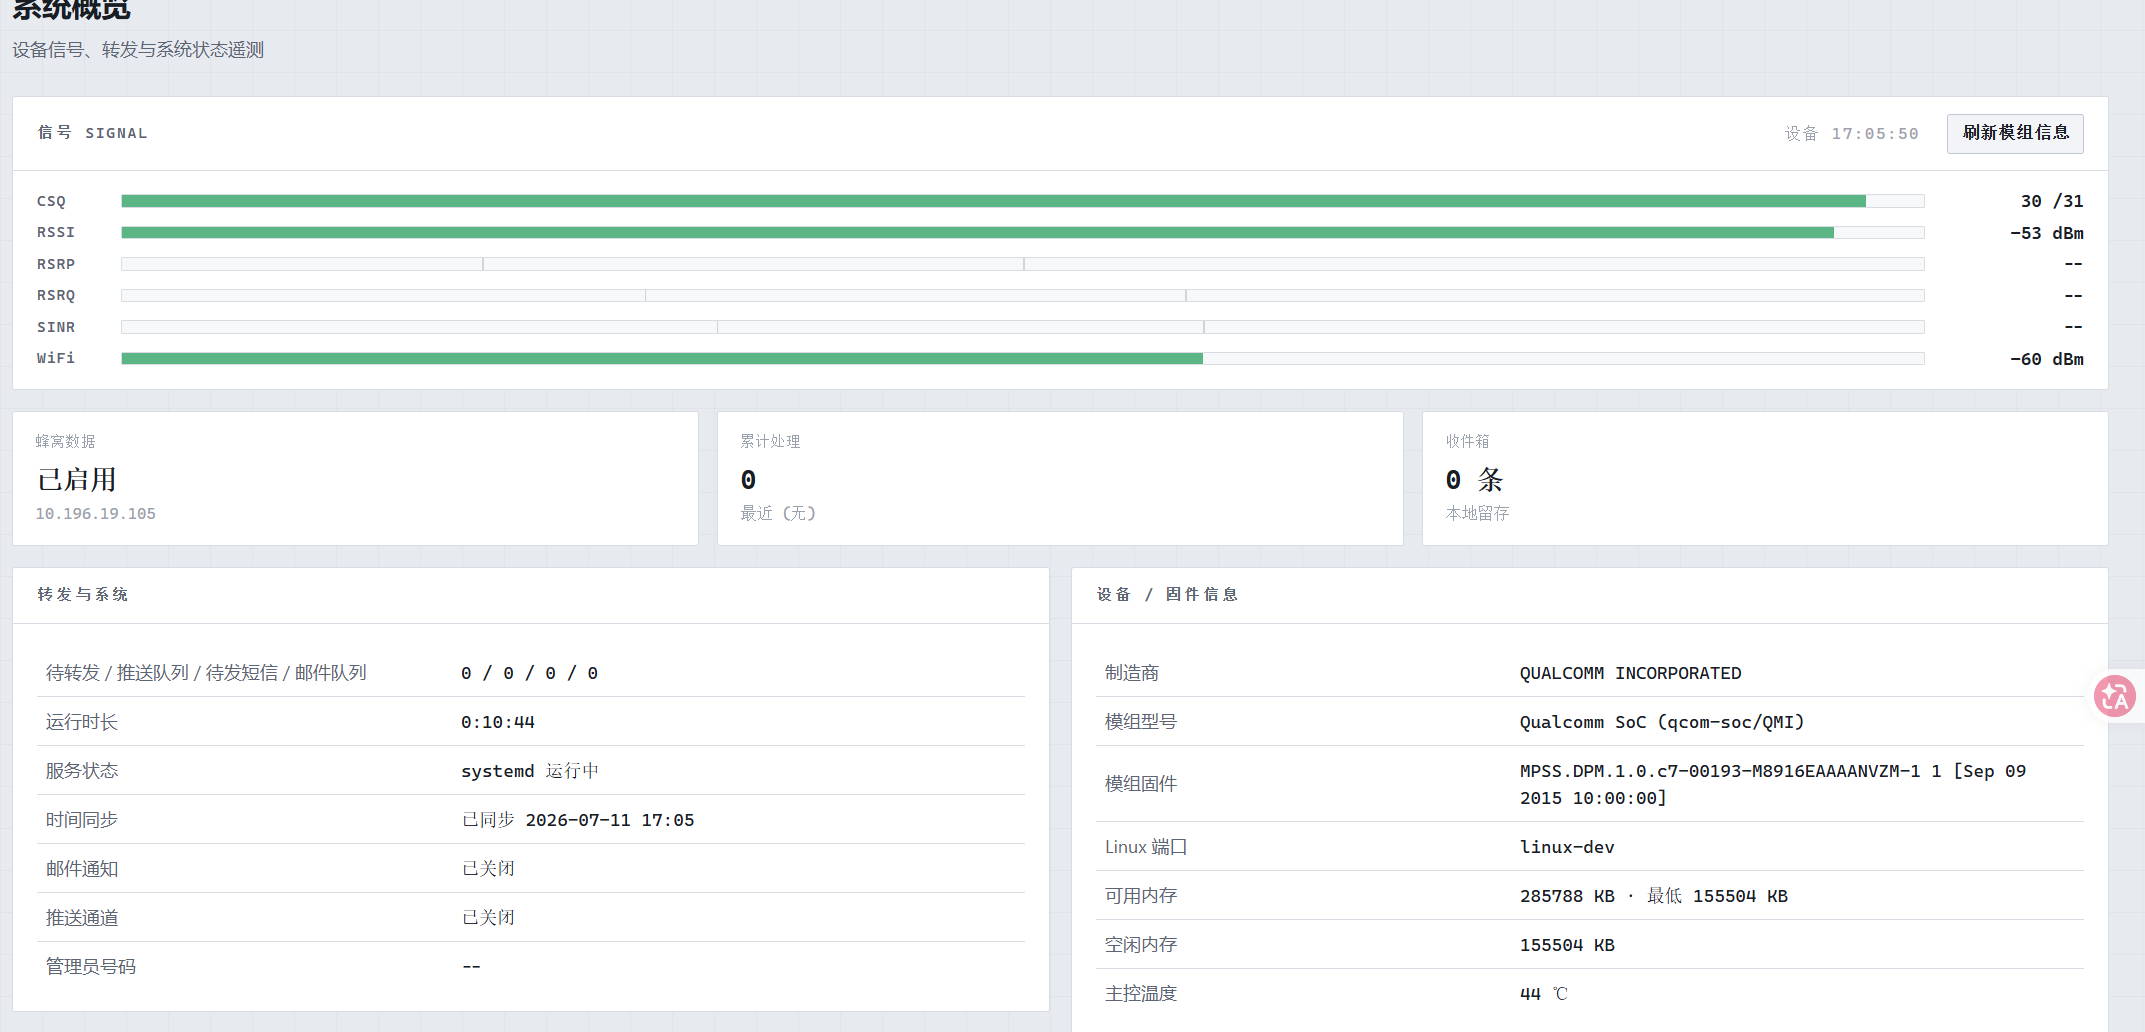Screen dimensions: 2145x1032
Task: Click the RSRP signal bar
Action: (x=1022, y=264)
